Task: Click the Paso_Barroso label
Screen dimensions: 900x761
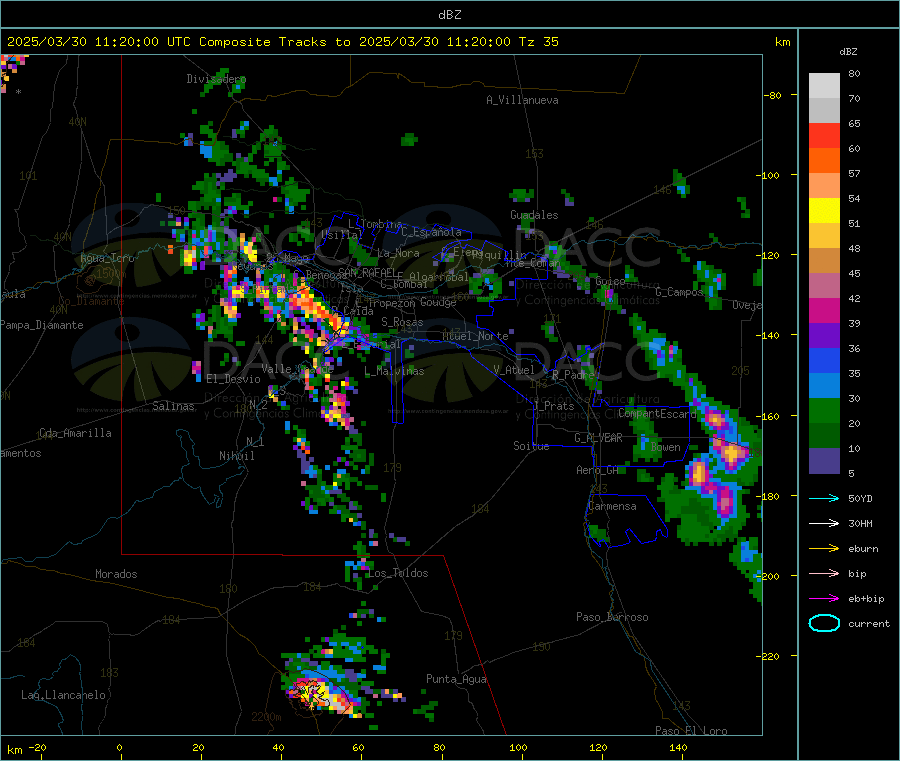Action: pyautogui.click(x=612, y=617)
